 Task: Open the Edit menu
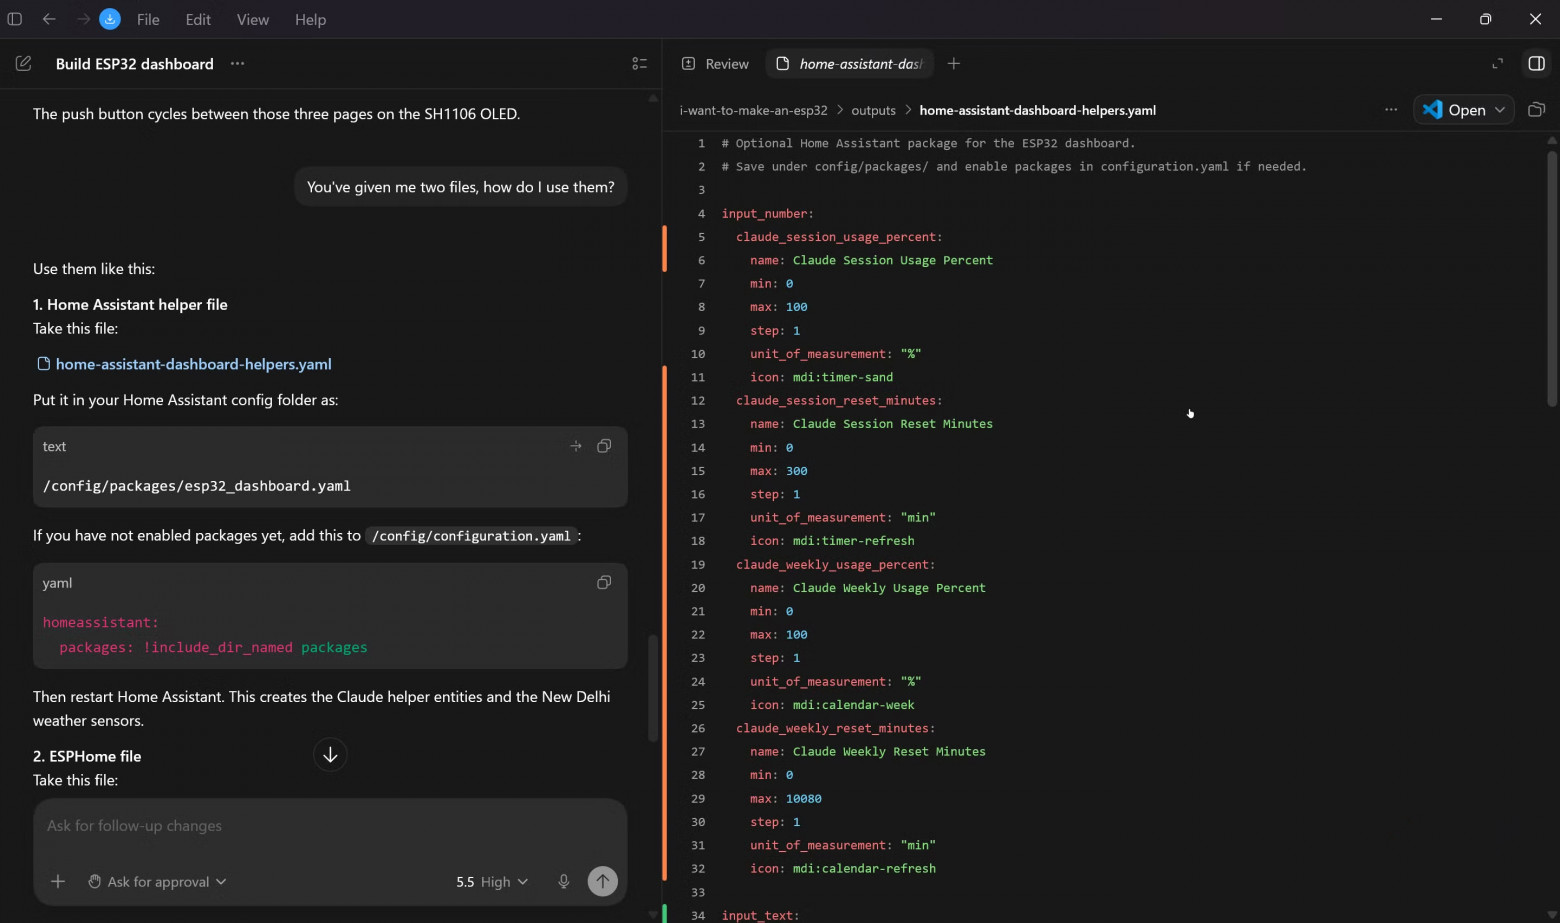[198, 19]
